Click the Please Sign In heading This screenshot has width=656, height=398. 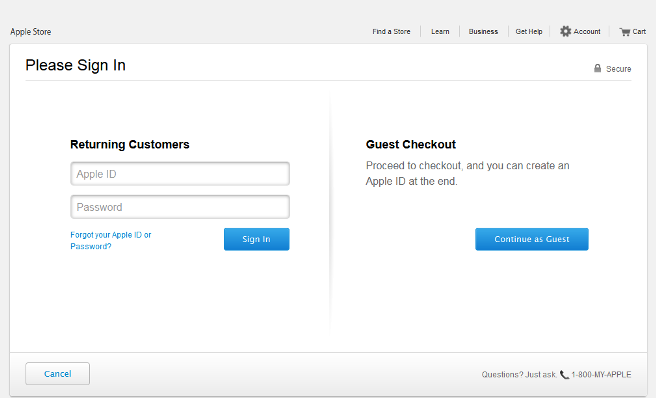(75, 65)
